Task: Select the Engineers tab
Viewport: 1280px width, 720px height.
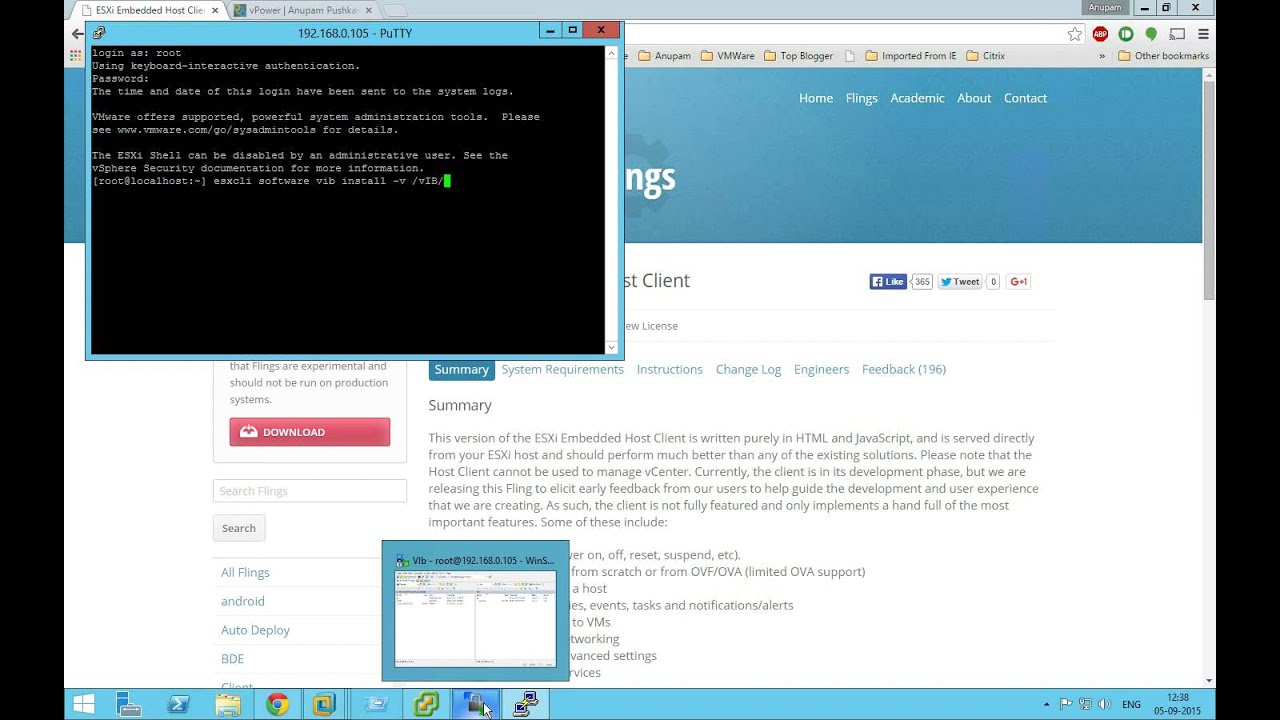Action: coord(821,369)
